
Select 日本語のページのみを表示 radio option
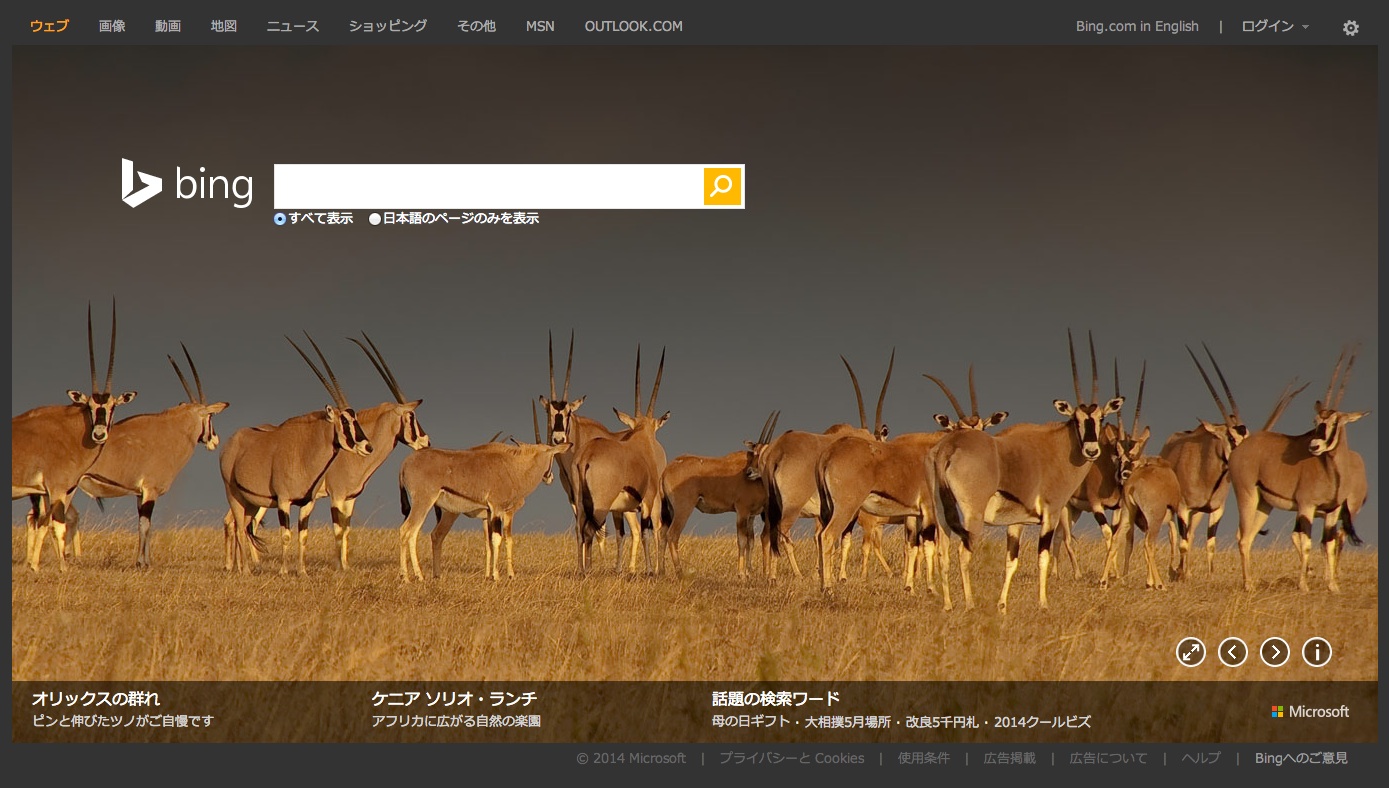pyautogui.click(x=375, y=219)
